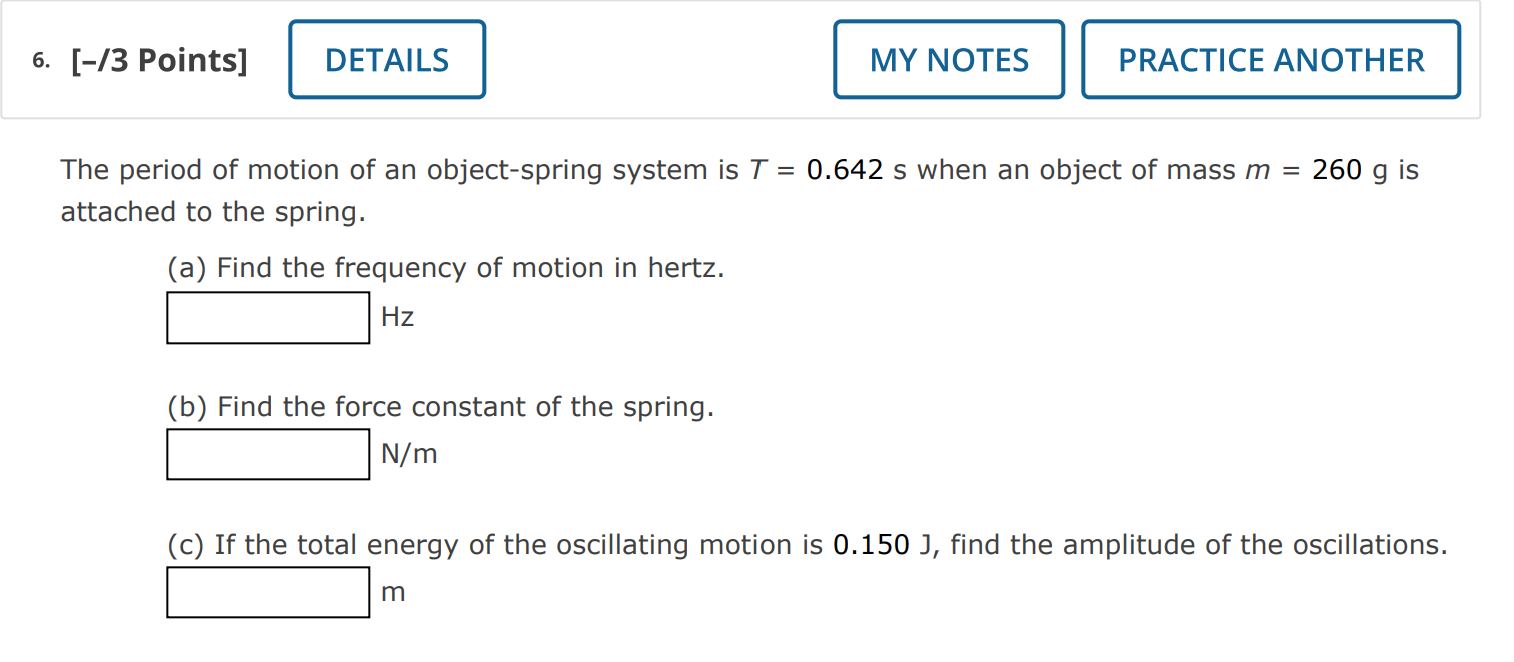
Task: Click the N/m unit label in part (b)
Action: 409,454
